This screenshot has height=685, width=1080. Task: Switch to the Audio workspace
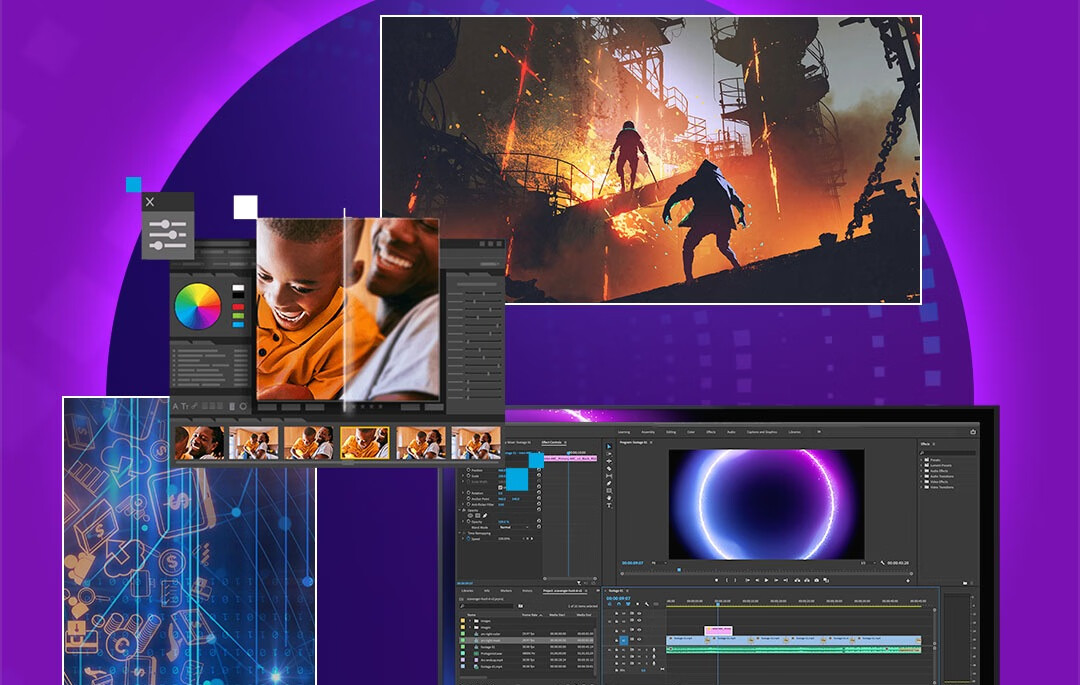coord(731,432)
